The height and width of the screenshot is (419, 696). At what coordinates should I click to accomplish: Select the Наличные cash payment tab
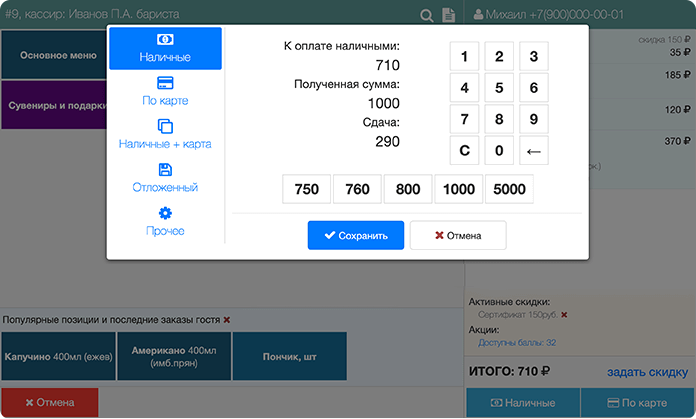(x=165, y=48)
